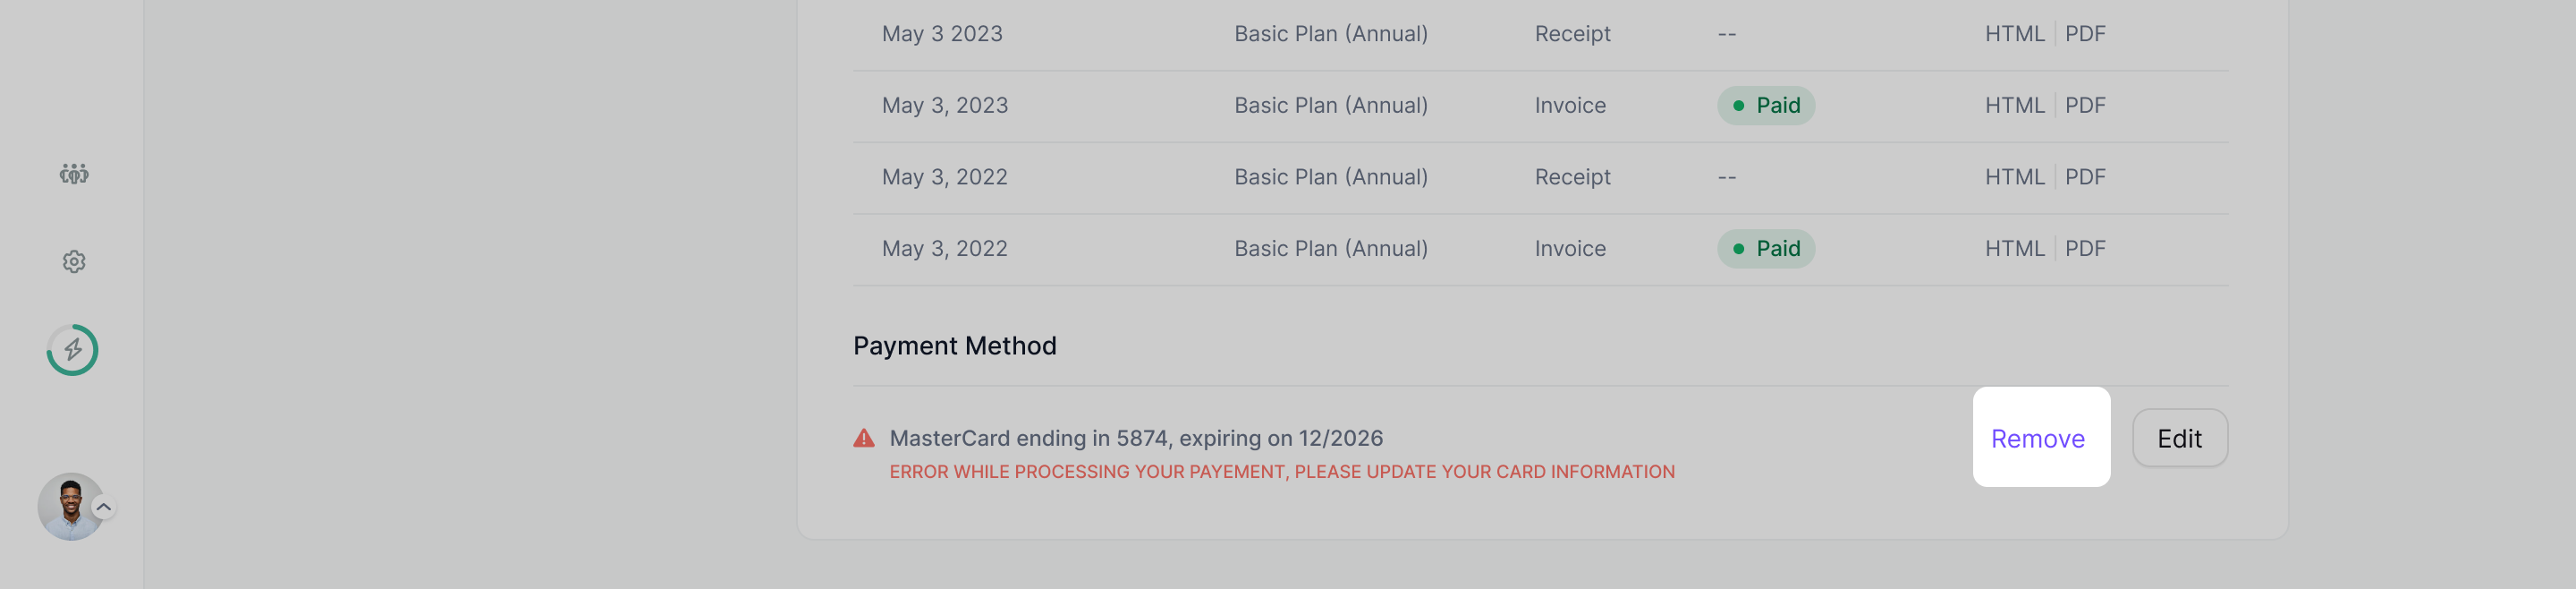The height and width of the screenshot is (589, 2576).
Task: Click the user profile avatar
Action: (71, 507)
